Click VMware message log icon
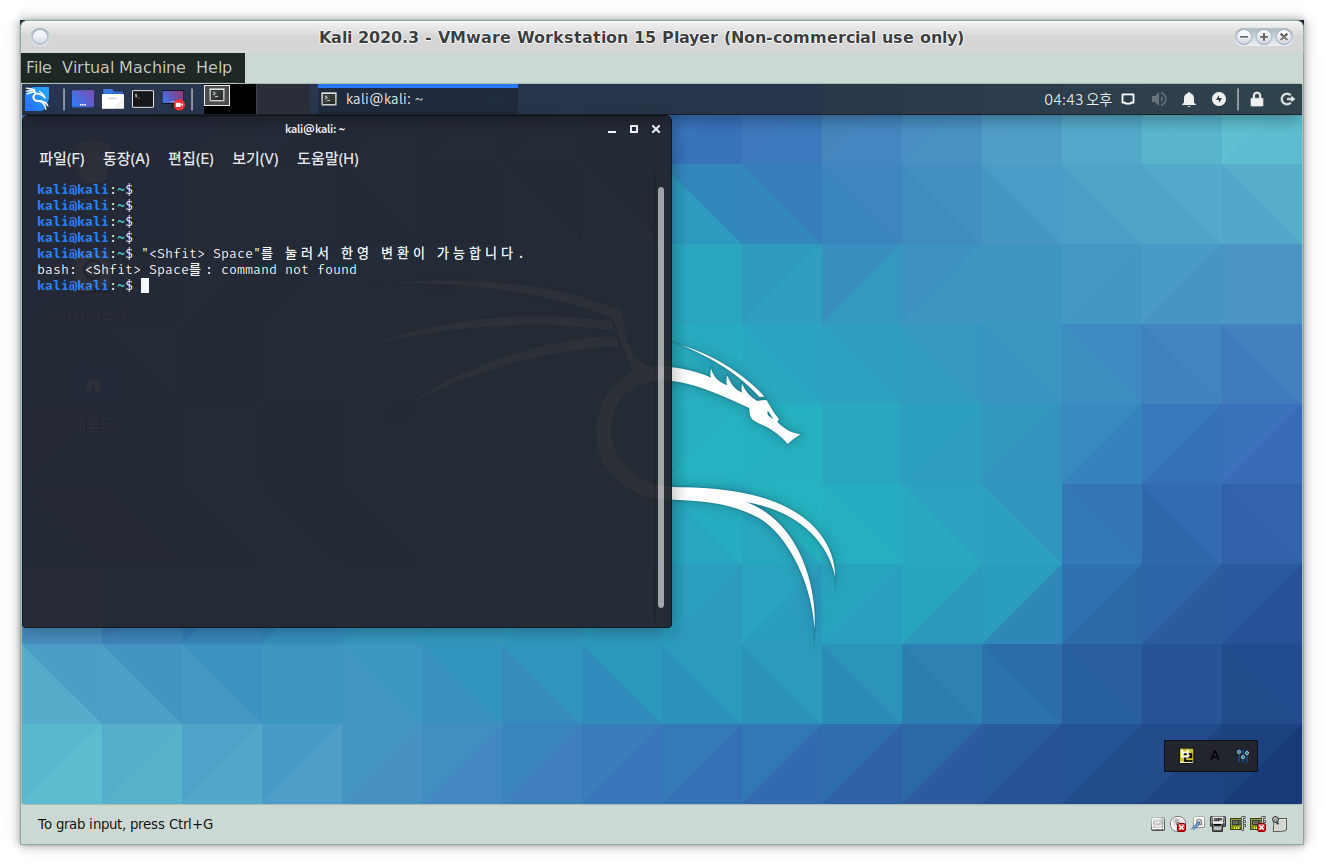1324x865 pixels. (x=1278, y=825)
